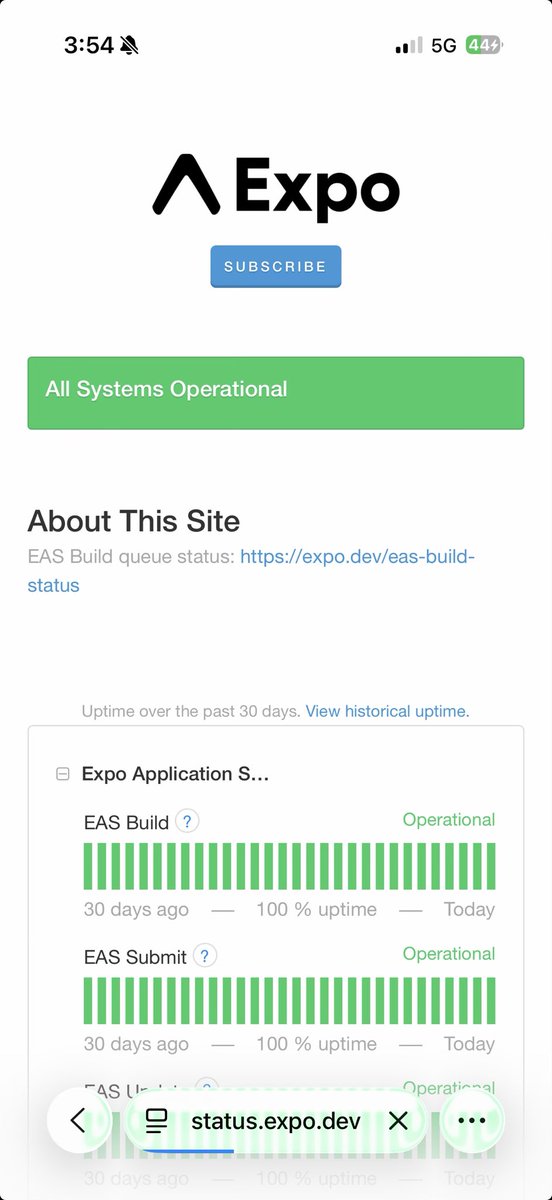Screen dimensions: 552x1200
Task: Open the expo.dev/eas-build-status link
Action: point(251,570)
